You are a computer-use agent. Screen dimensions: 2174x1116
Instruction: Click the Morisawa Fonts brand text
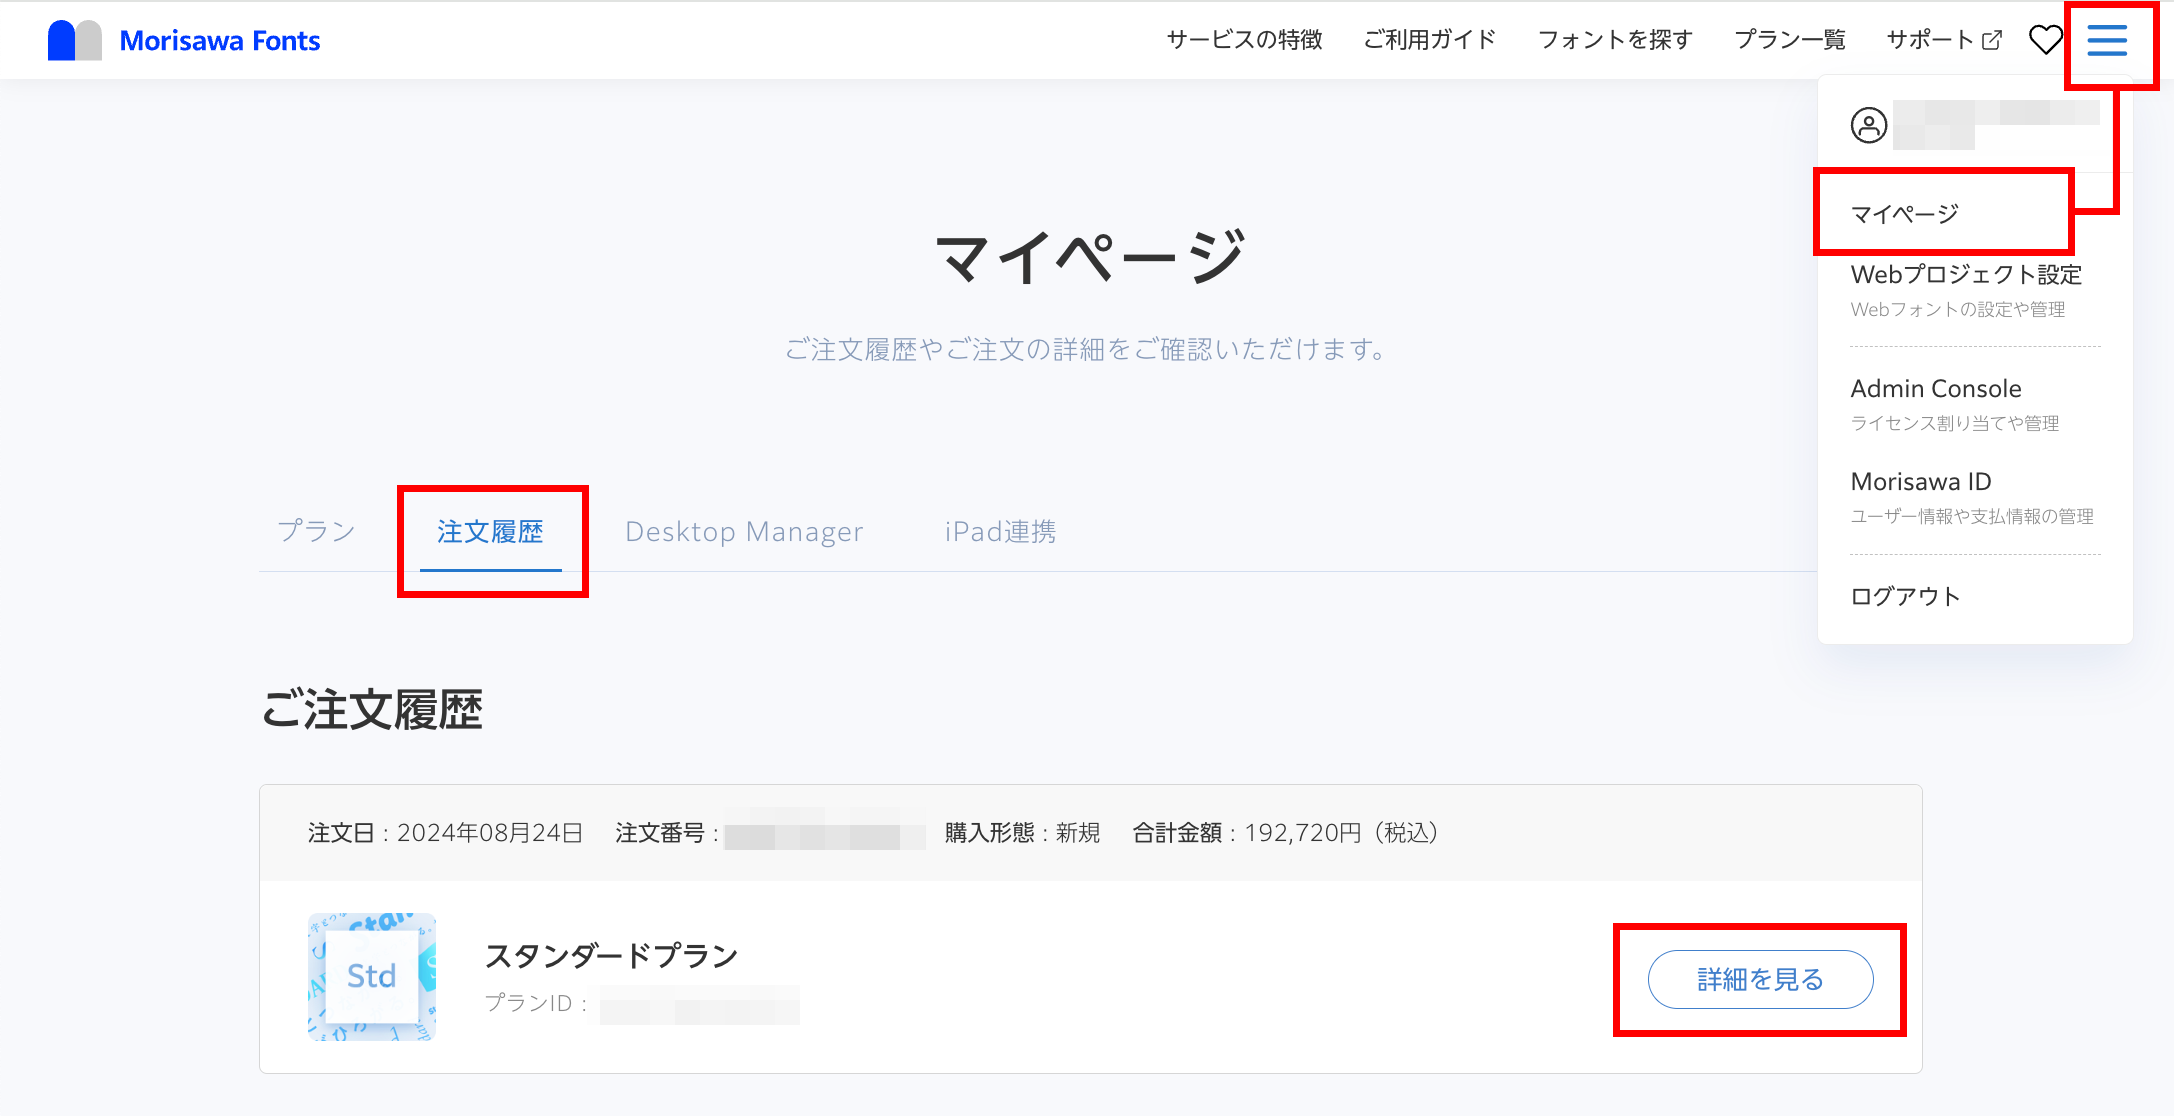[220, 40]
